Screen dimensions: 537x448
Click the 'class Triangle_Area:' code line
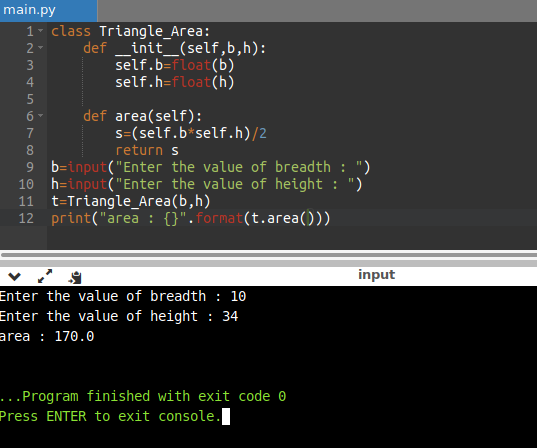point(130,31)
